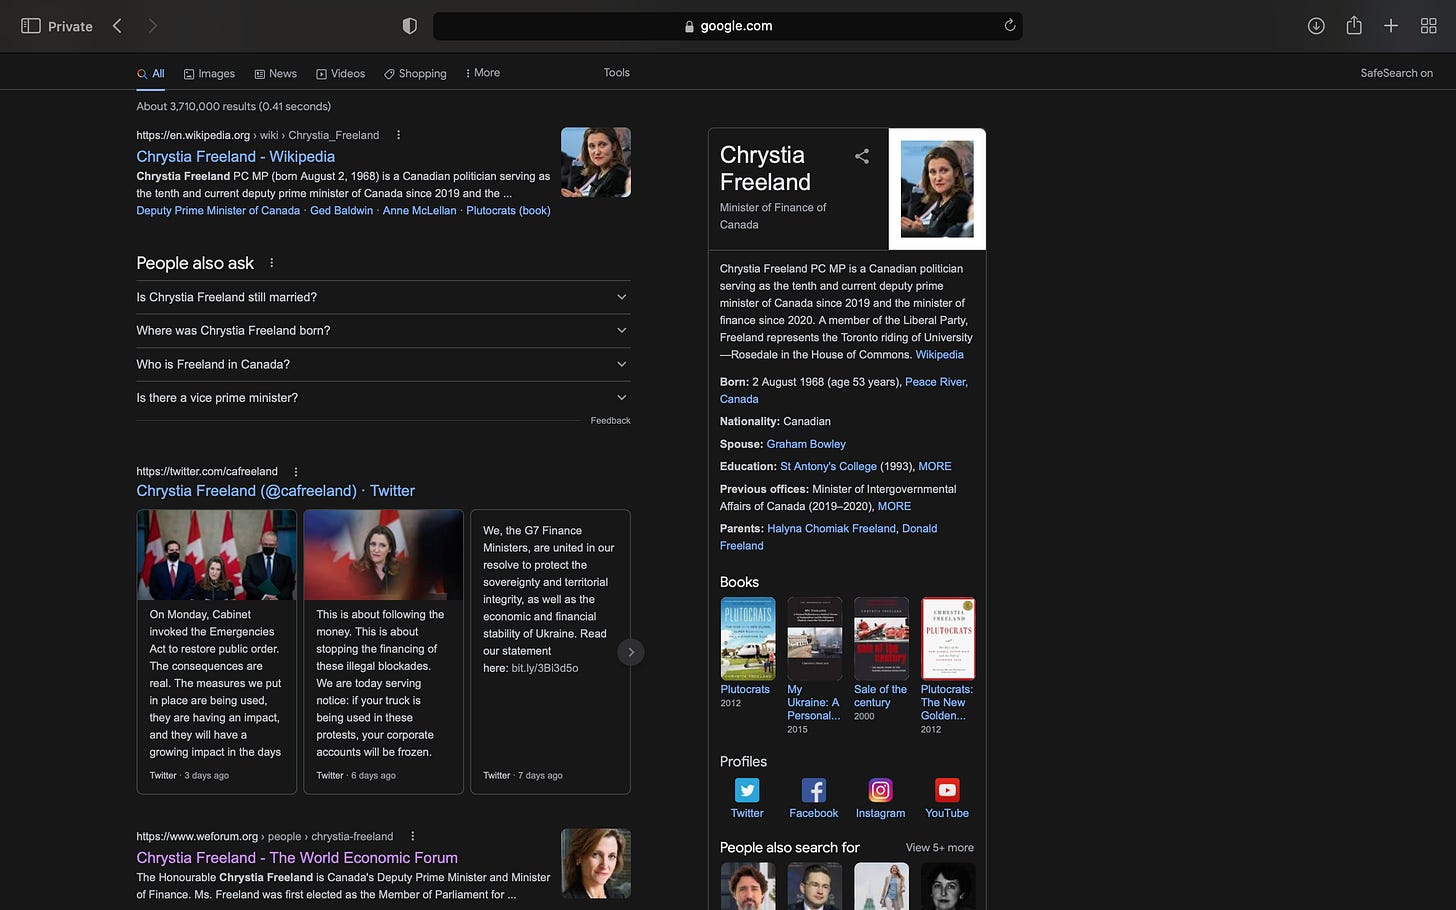Open tweet about following the money

[x=383, y=652]
